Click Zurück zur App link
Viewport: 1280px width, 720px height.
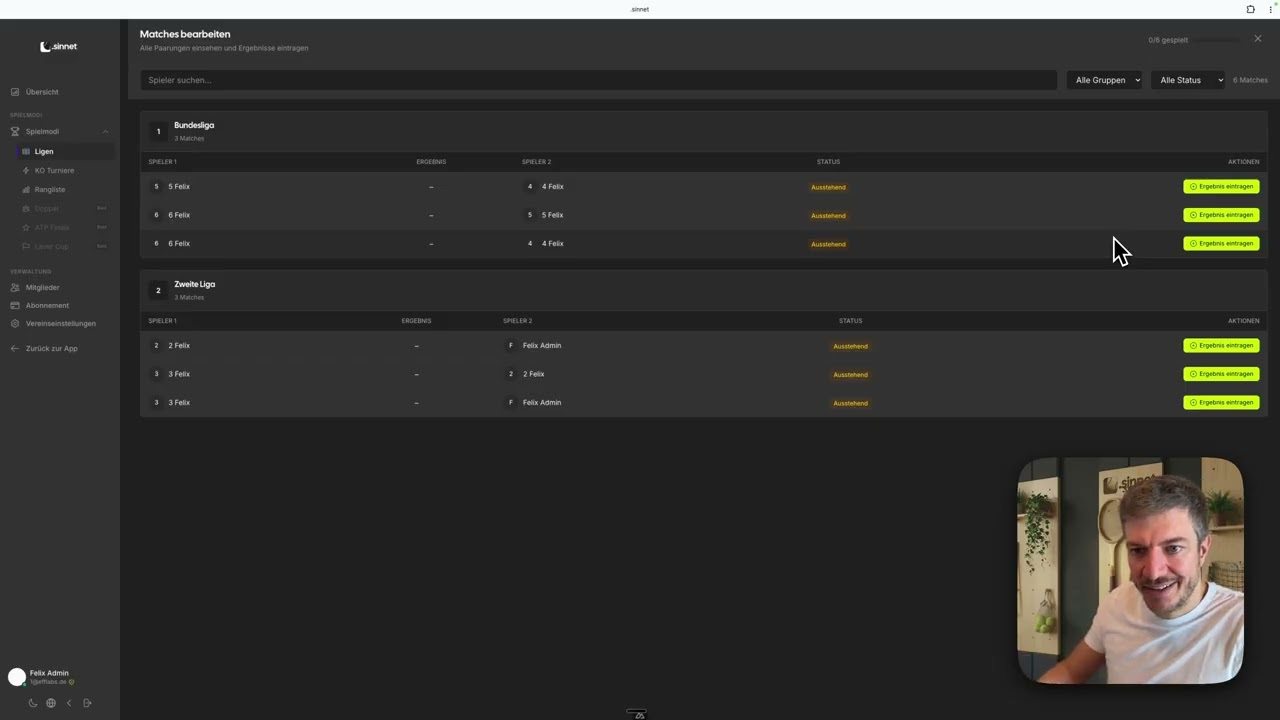pyautogui.click(x=52, y=348)
